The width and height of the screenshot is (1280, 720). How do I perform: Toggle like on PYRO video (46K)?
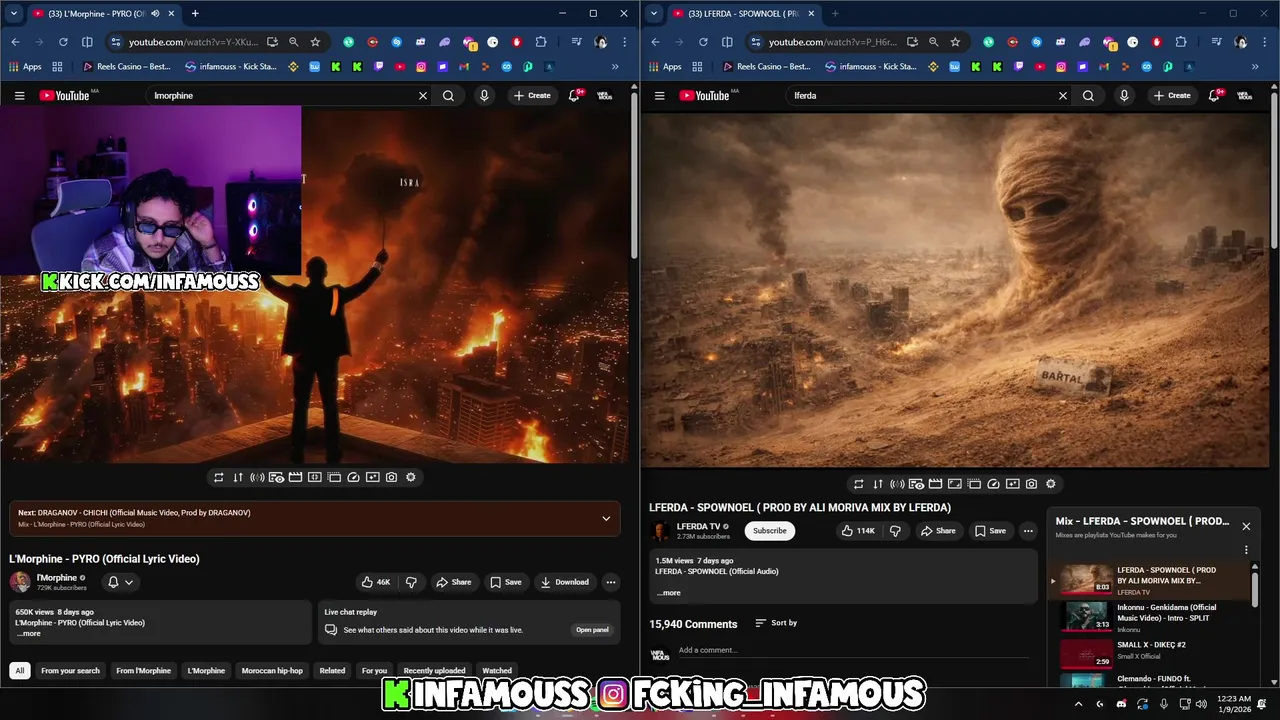tap(377, 582)
